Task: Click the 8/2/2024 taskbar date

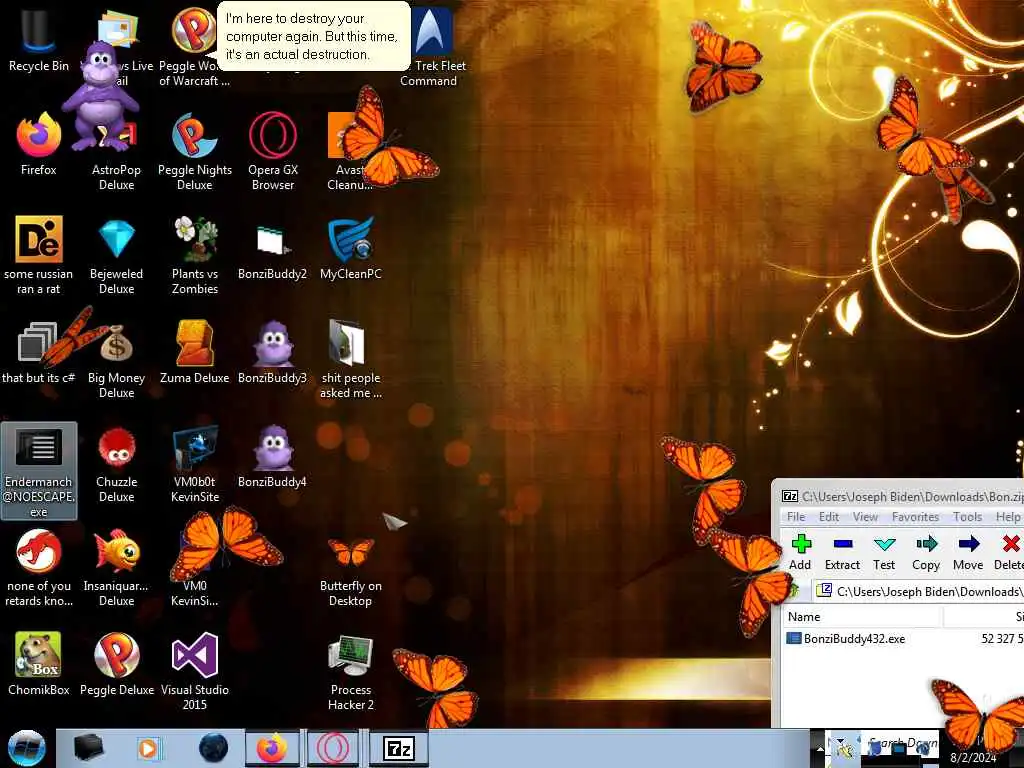Action: pos(973,758)
